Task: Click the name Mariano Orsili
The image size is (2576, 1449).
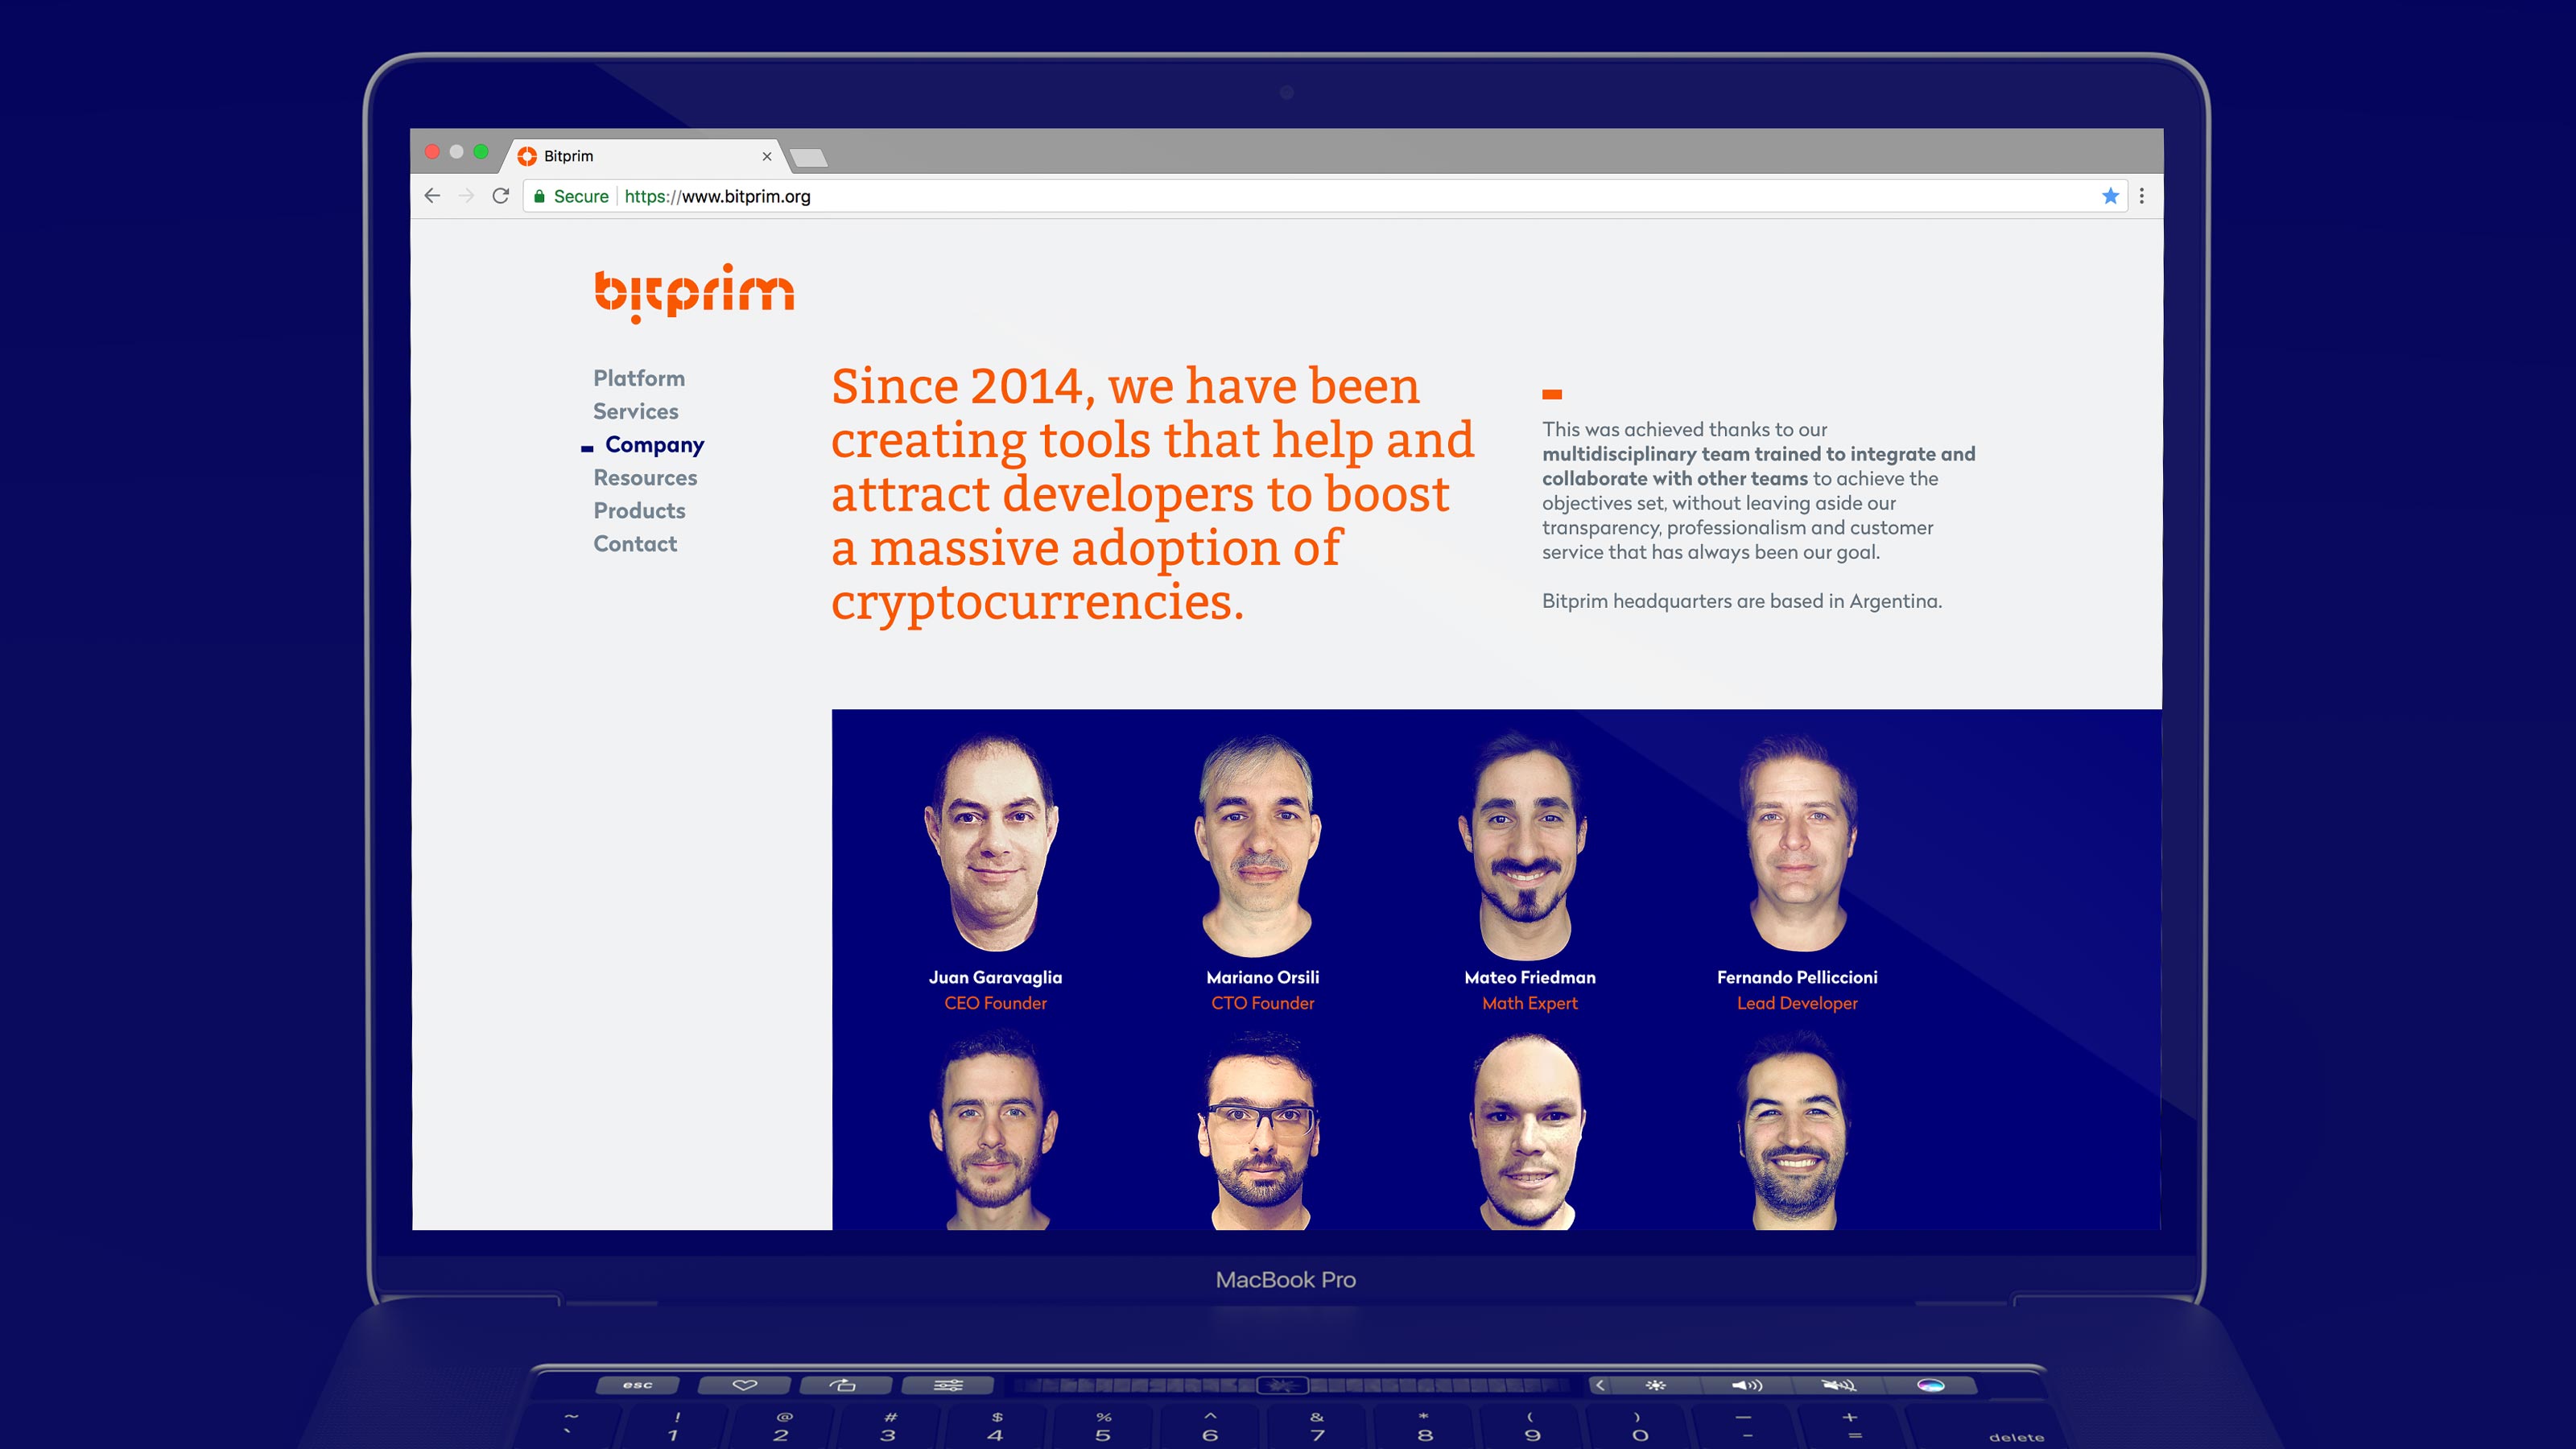Action: click(1262, 977)
